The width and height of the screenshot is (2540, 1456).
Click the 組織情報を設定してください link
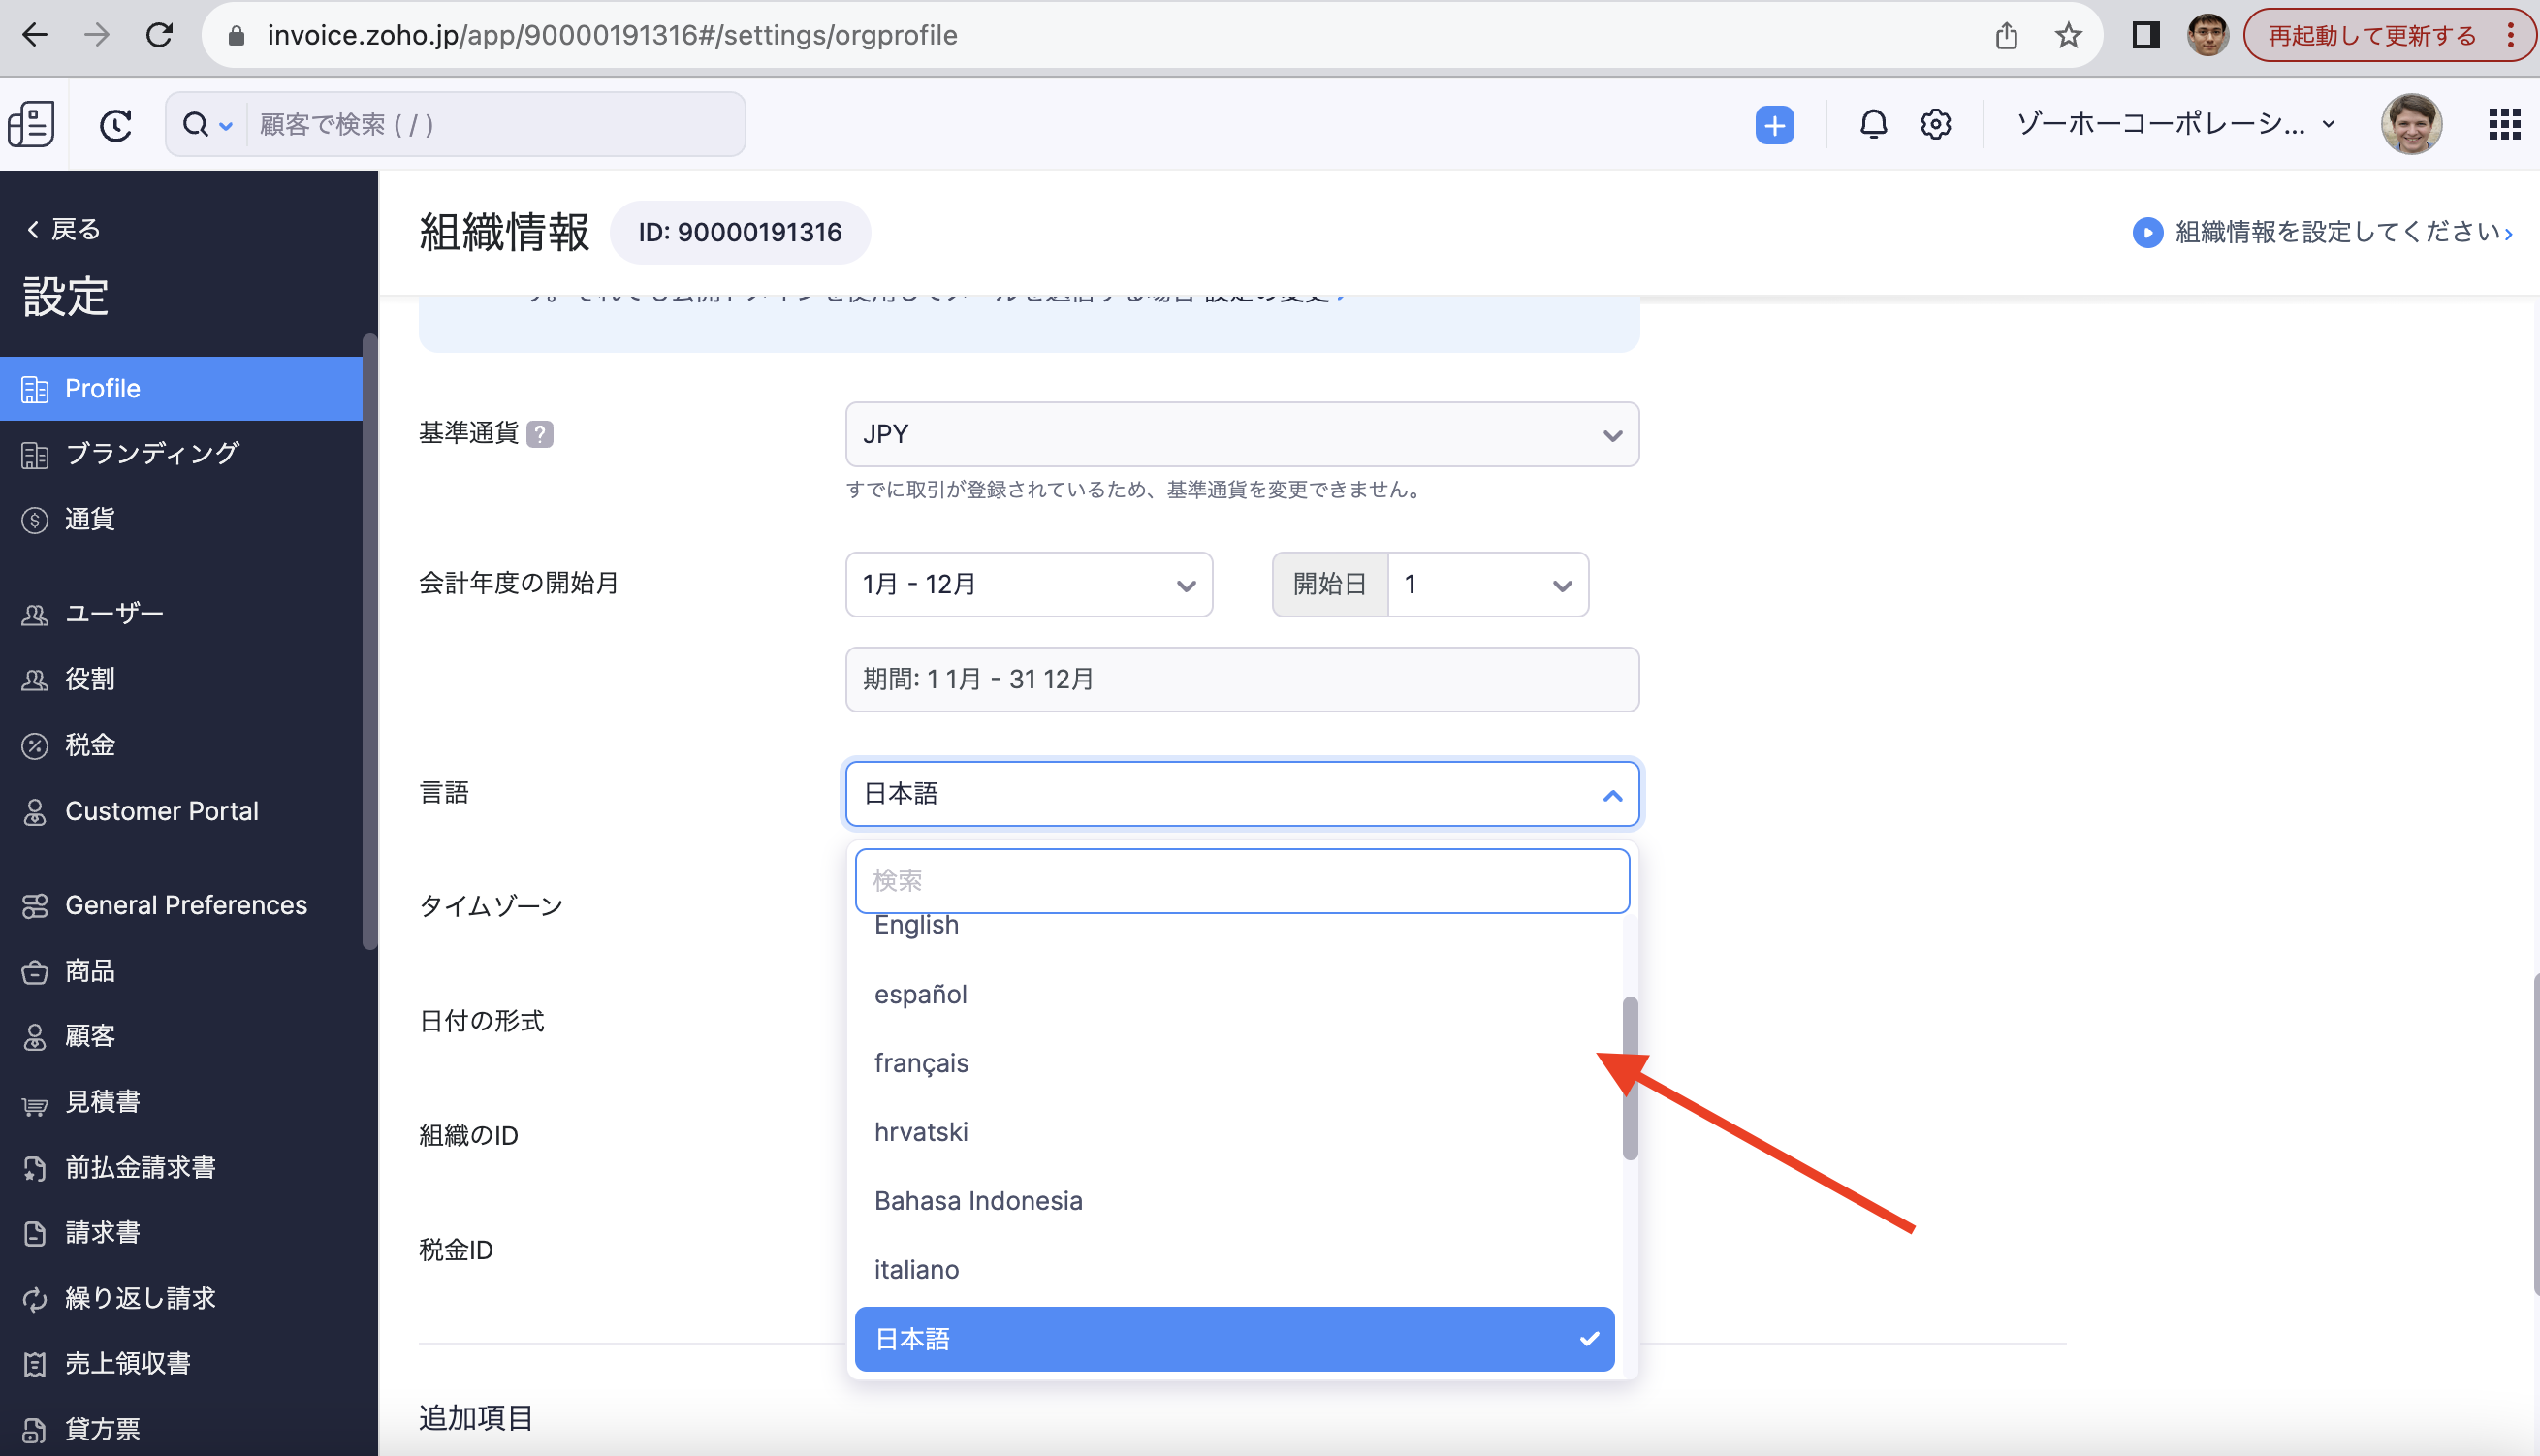2337,232
